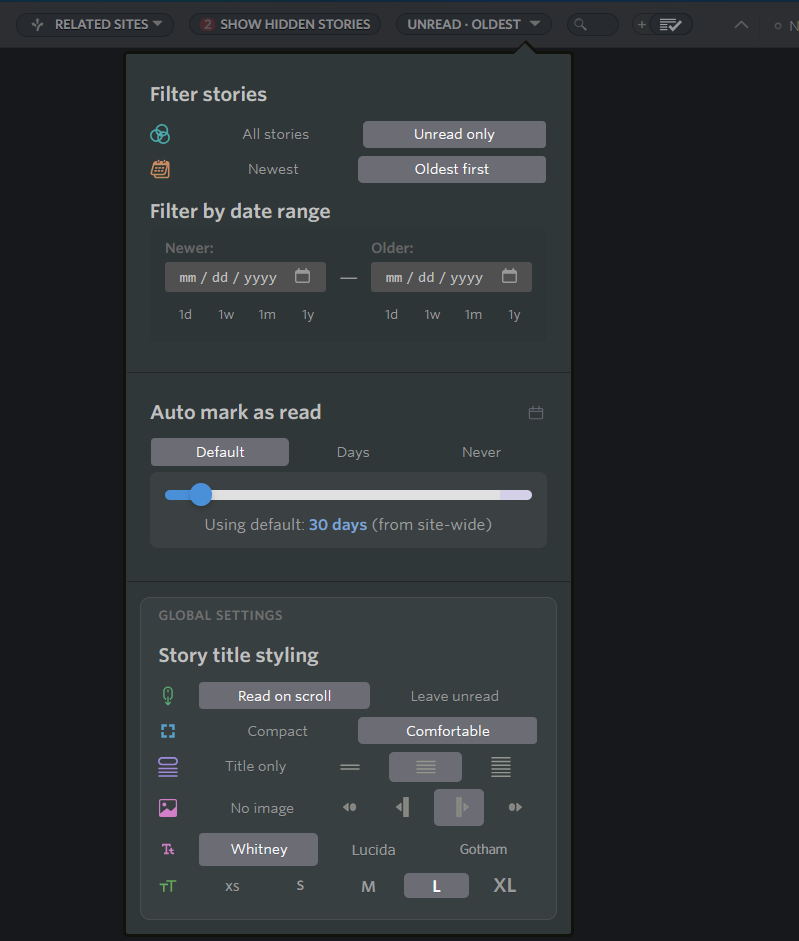Choose the four-line content preview icon
799x941 pixels.
(x=501, y=767)
